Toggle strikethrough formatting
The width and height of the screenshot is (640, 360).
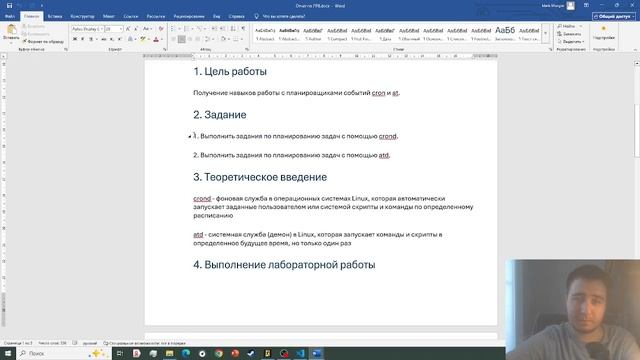[x=104, y=39]
